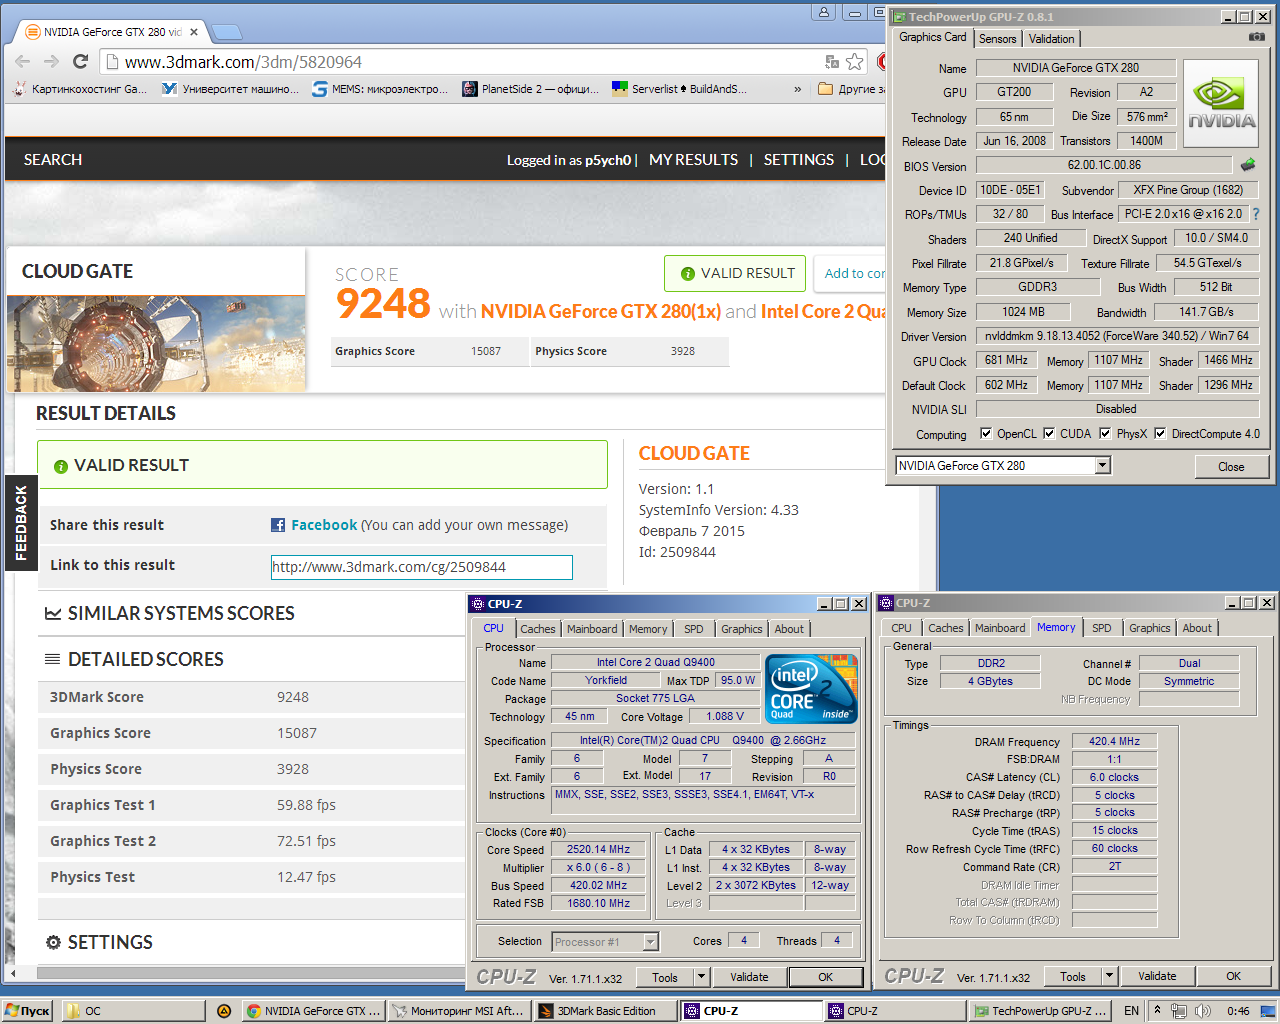Open Caches tab in left CPU-Z window
The width and height of the screenshot is (1280, 1024).
point(537,629)
